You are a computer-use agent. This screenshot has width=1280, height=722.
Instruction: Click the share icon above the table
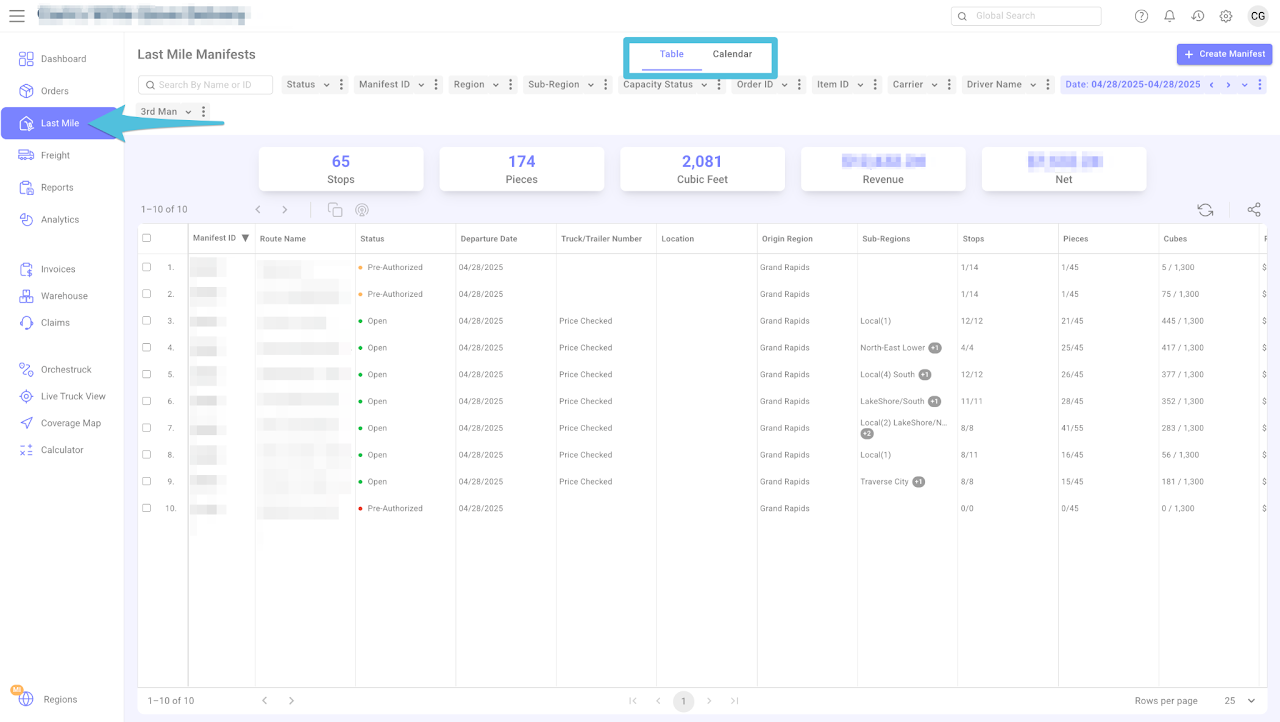point(1254,210)
